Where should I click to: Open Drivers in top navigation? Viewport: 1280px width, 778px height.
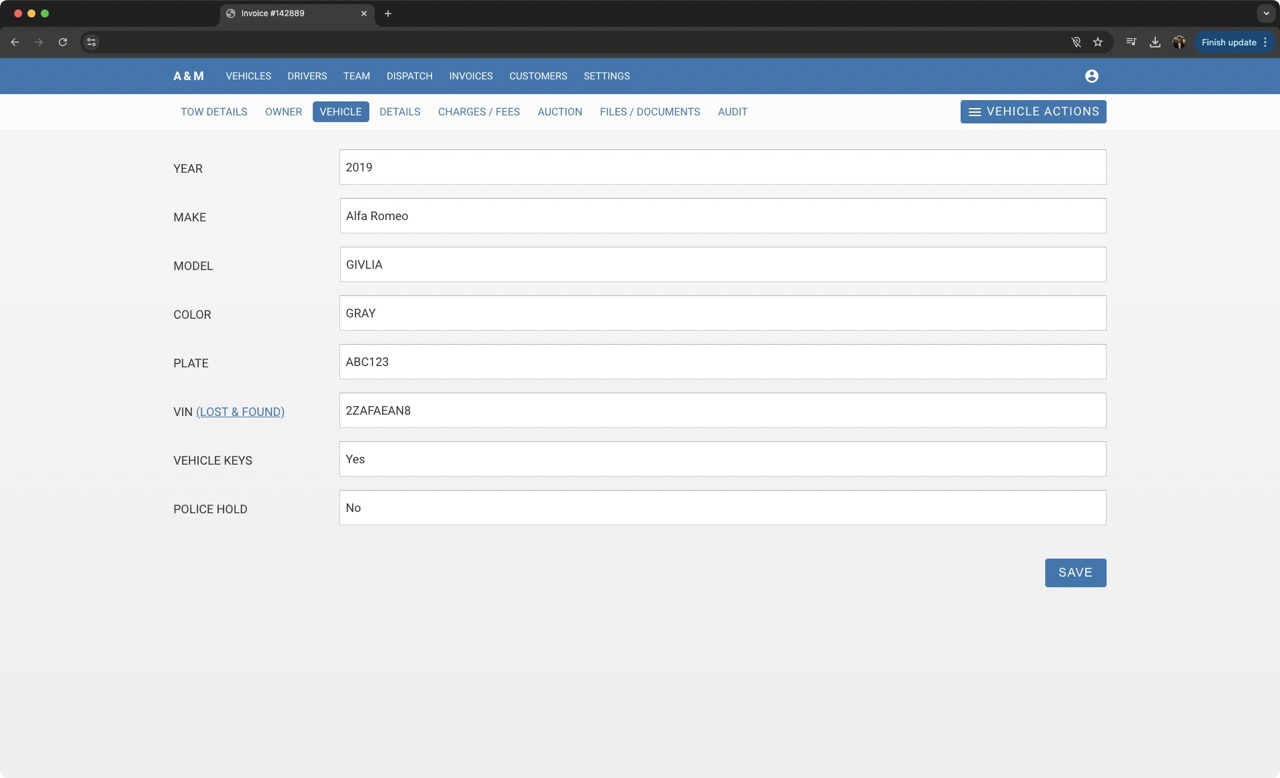pyautogui.click(x=307, y=76)
